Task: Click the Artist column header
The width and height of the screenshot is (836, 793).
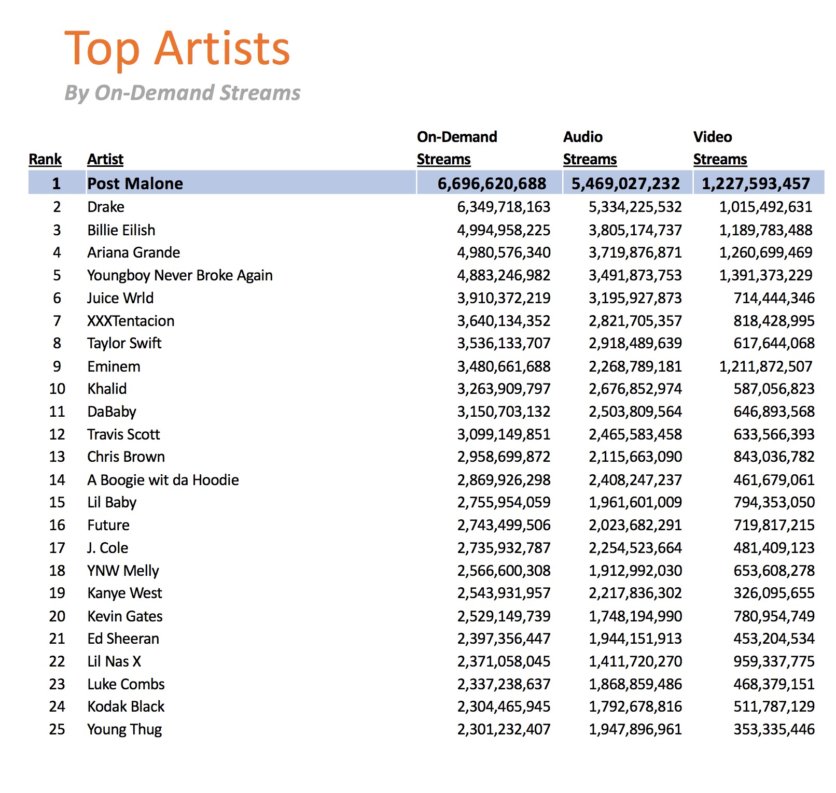Action: tap(105, 159)
